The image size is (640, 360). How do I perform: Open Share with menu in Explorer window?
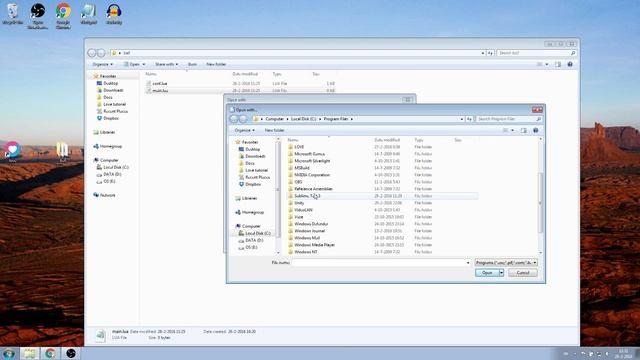(x=167, y=64)
